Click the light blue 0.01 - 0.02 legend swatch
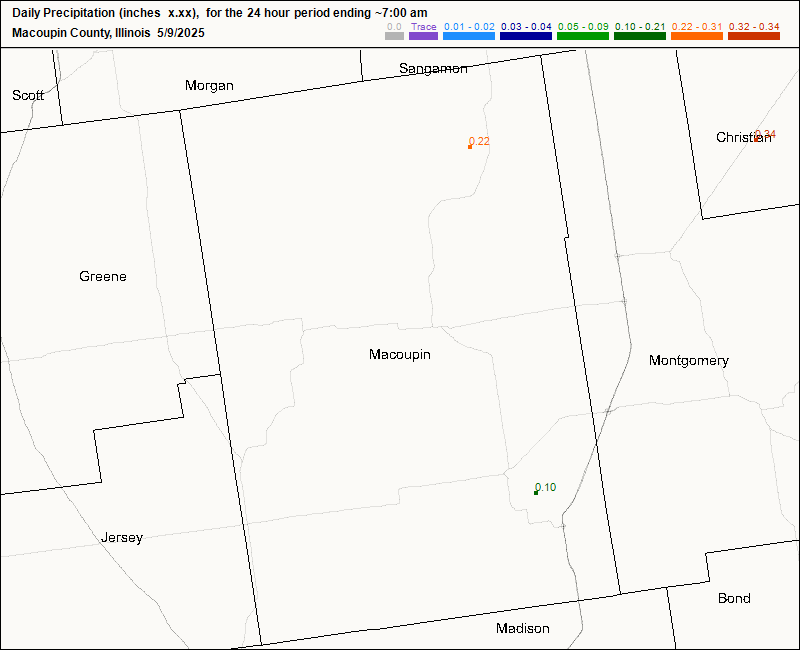This screenshot has height=650, width=800. 469,36
